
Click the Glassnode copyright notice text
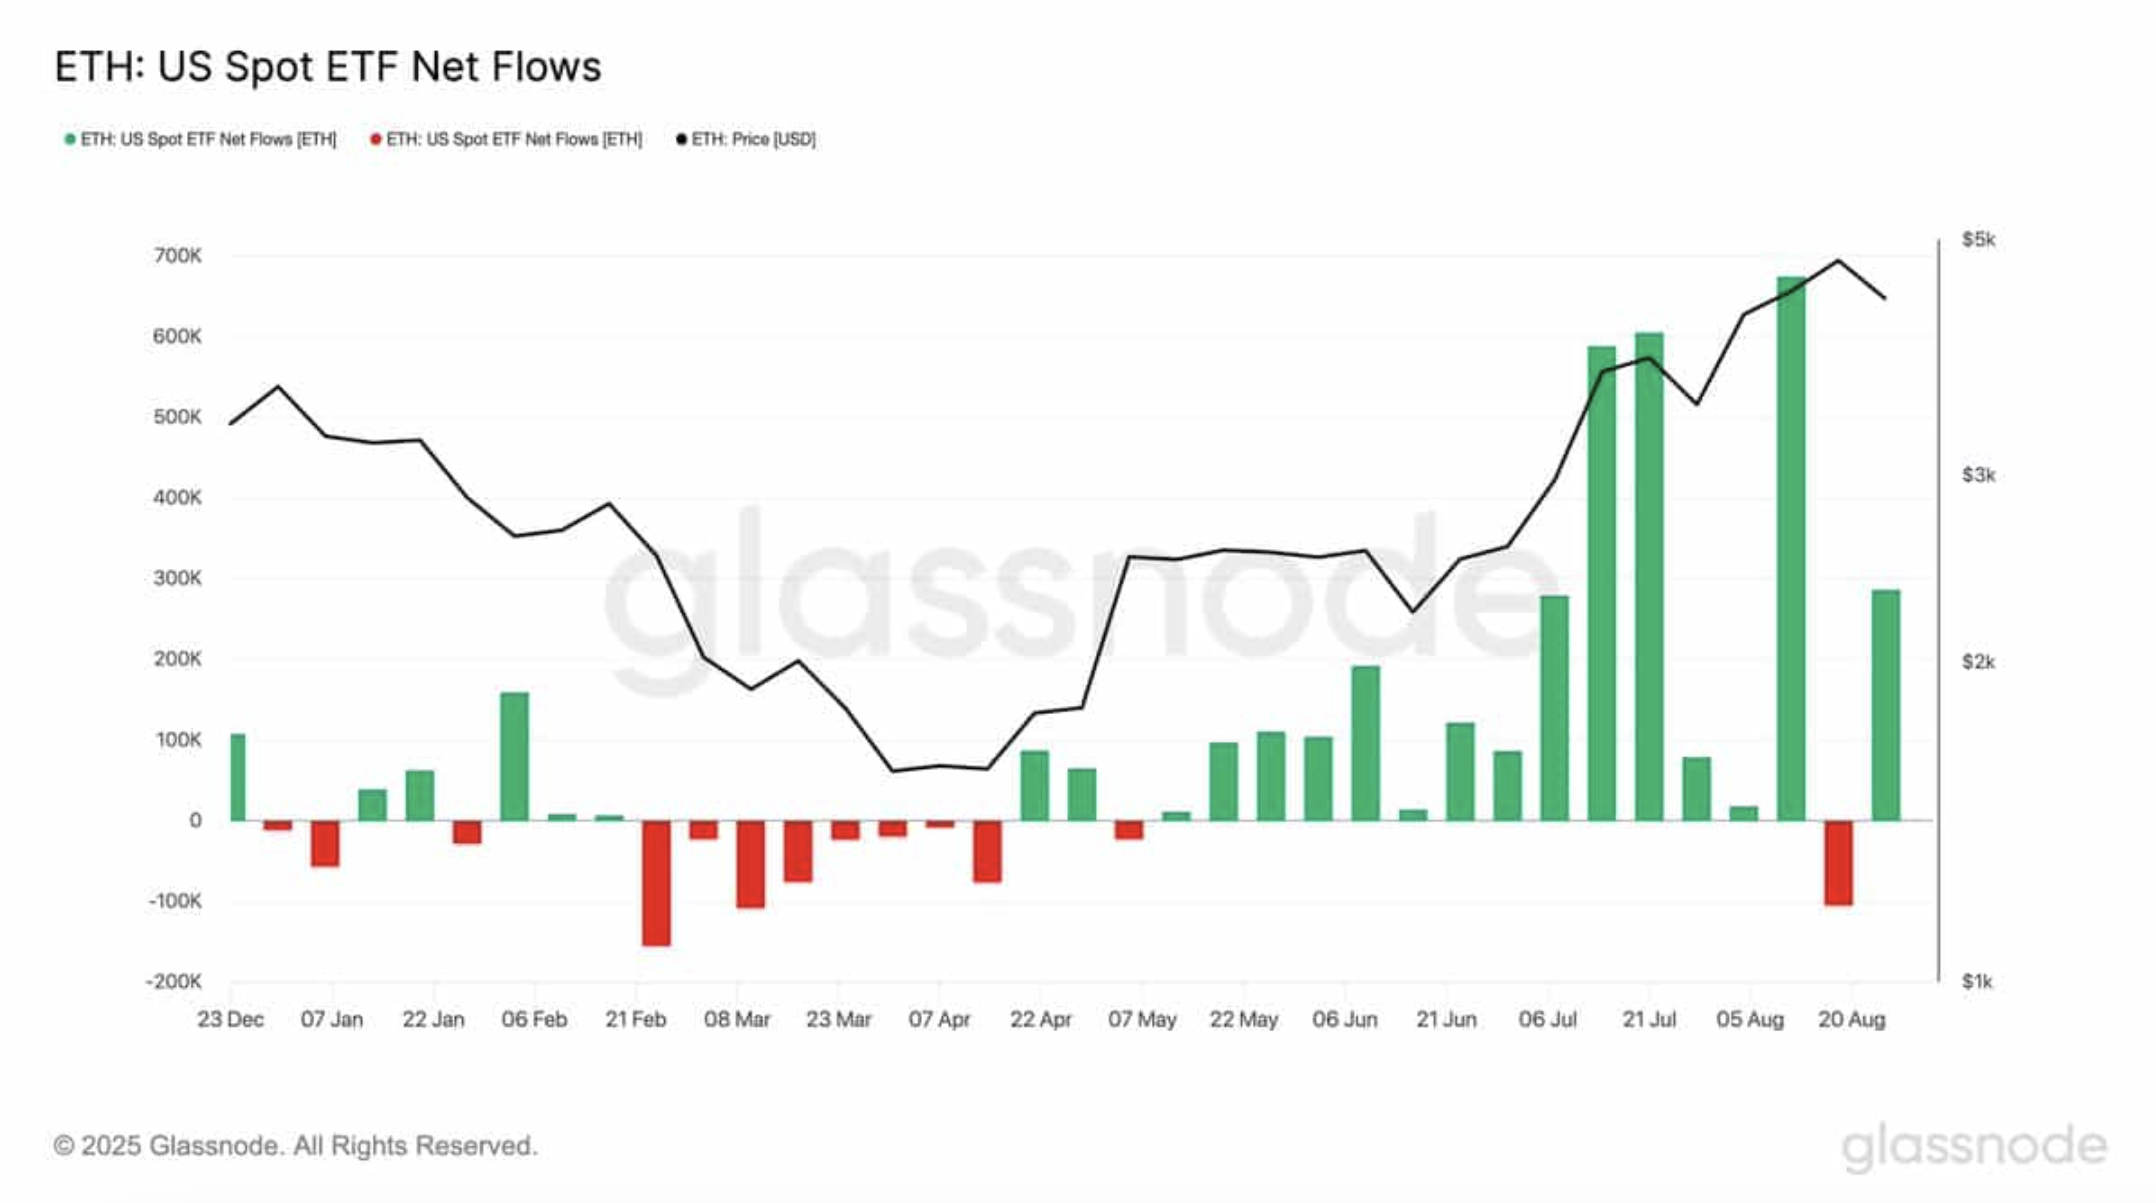tap(295, 1145)
